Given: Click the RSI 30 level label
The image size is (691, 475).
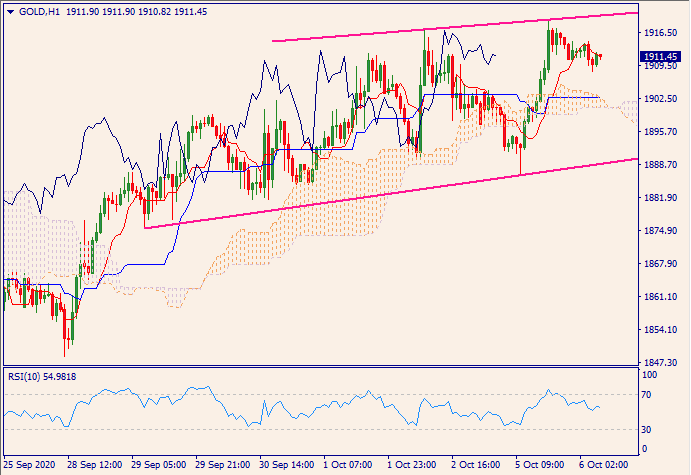Looking at the screenshot, I should 648,430.
